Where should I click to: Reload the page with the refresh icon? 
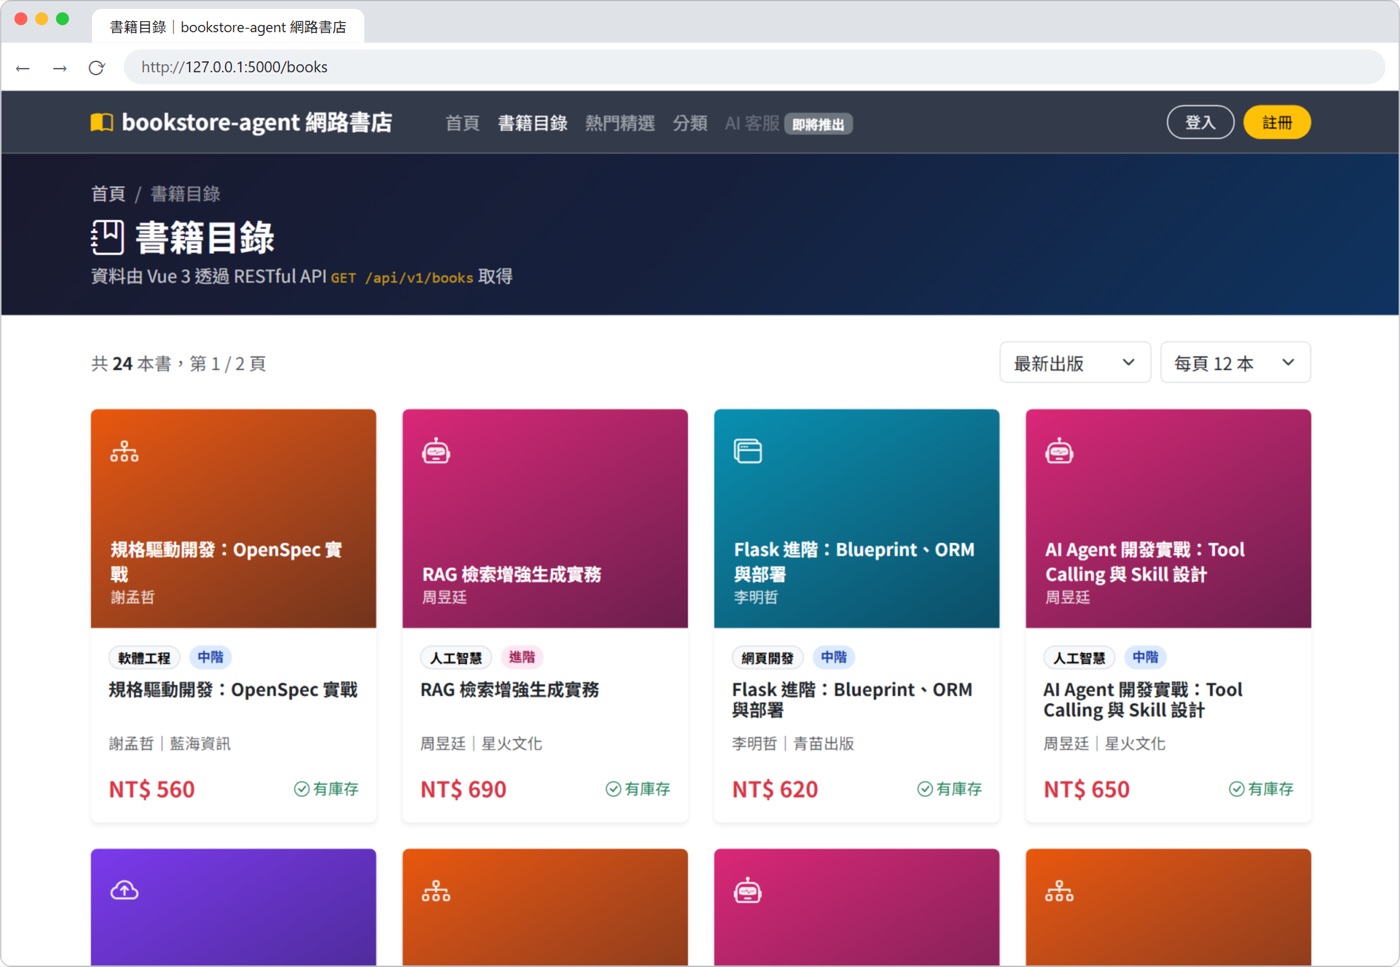pos(96,68)
